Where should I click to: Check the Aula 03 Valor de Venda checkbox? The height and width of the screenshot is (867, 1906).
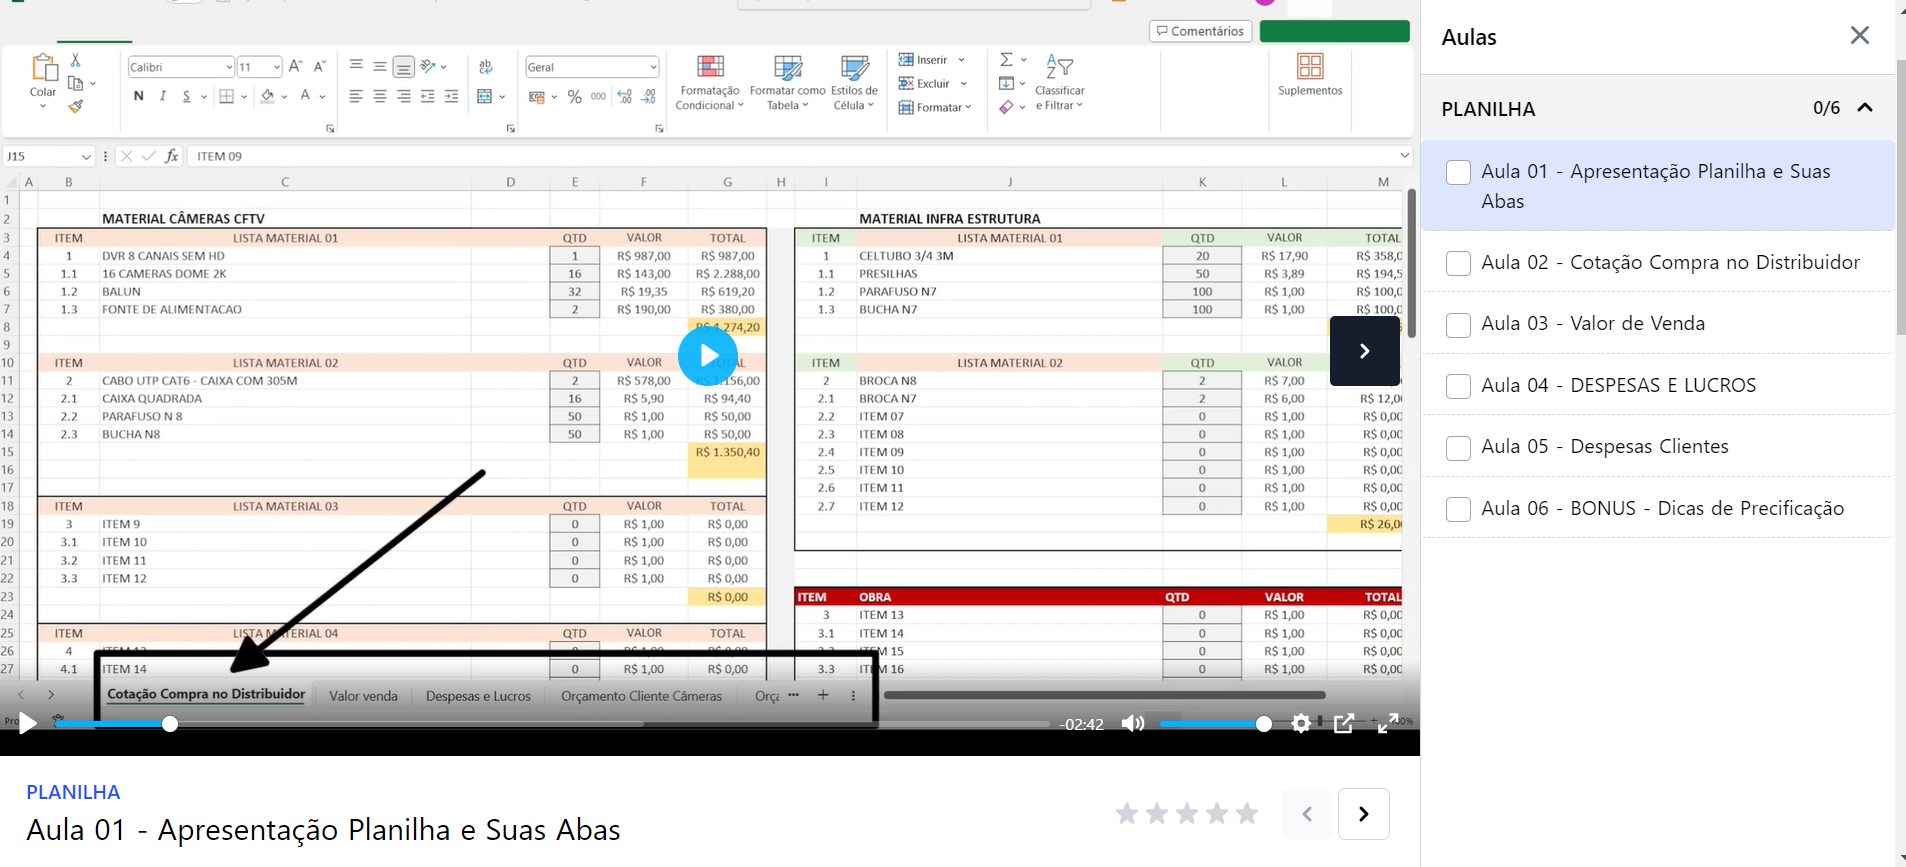point(1458,325)
